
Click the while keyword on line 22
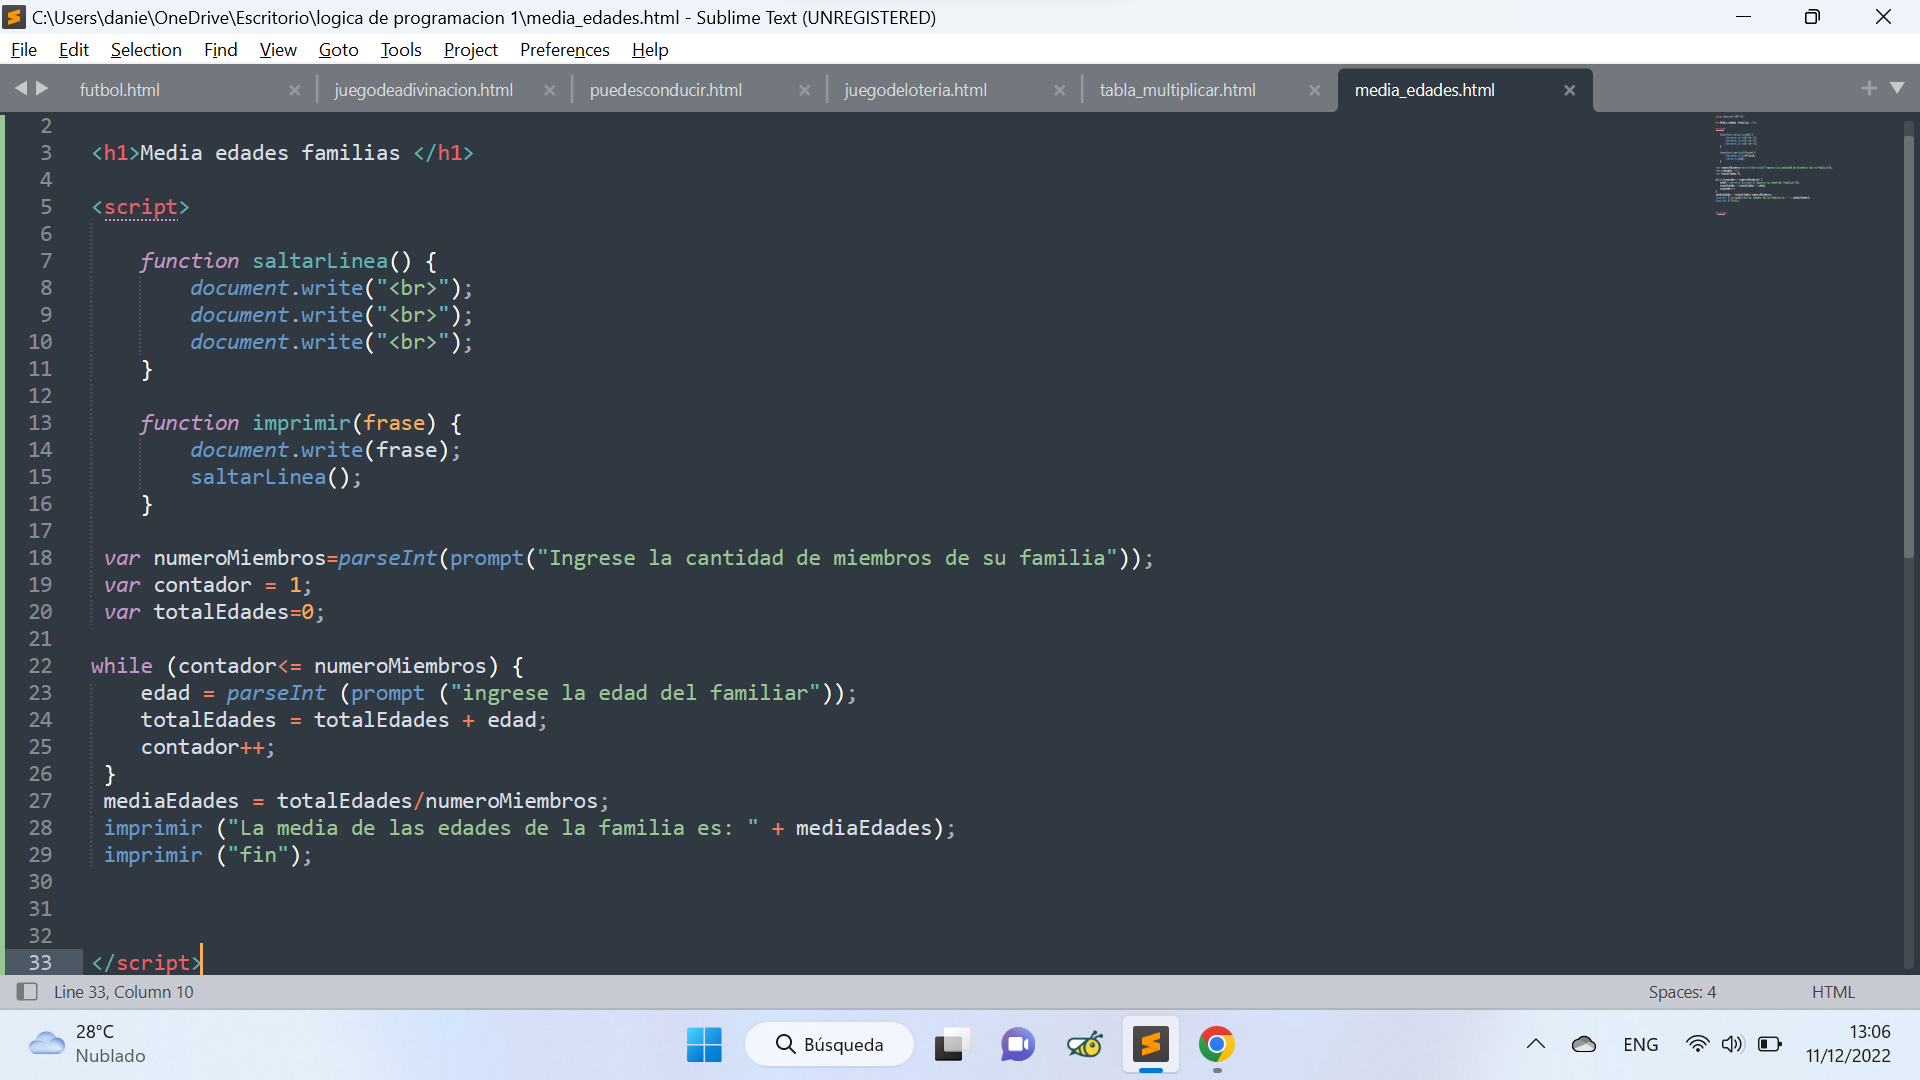(122, 666)
